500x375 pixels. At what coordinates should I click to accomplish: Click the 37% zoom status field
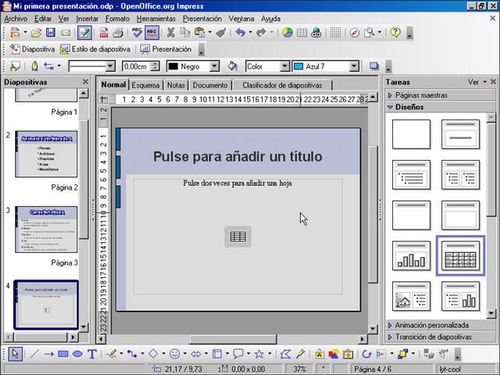299,369
